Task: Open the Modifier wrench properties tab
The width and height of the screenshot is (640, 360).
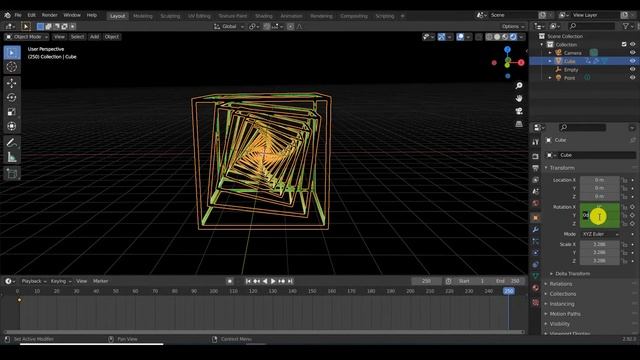Action: pos(536,230)
